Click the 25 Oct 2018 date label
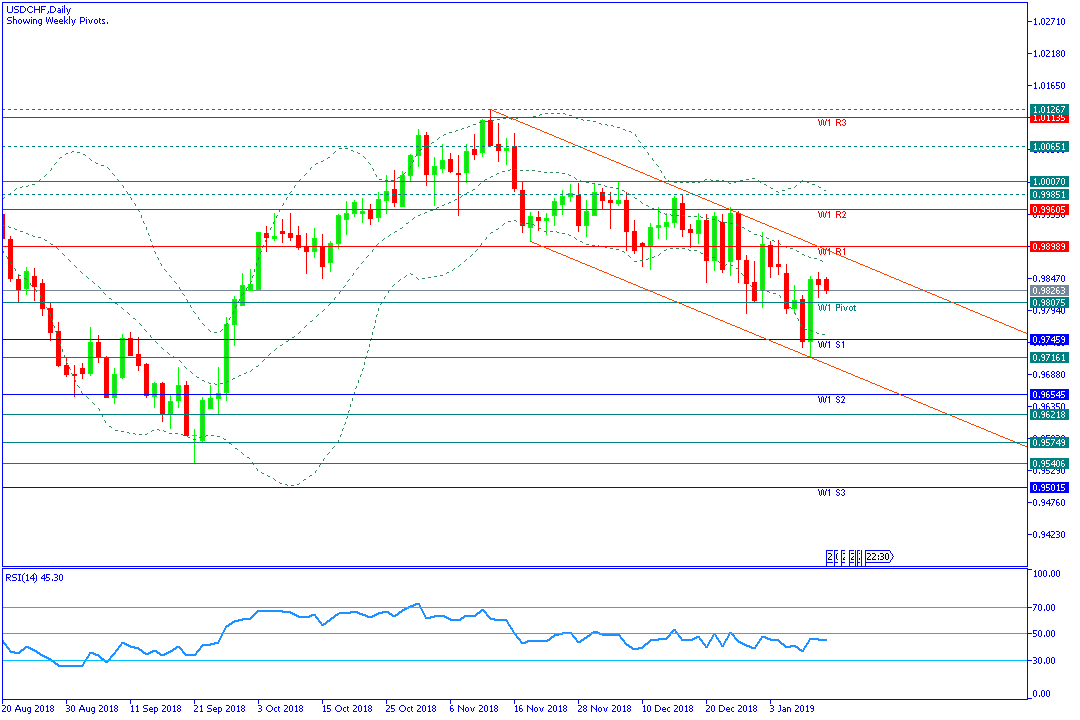Screen dimensions: 1080x720 (411, 708)
